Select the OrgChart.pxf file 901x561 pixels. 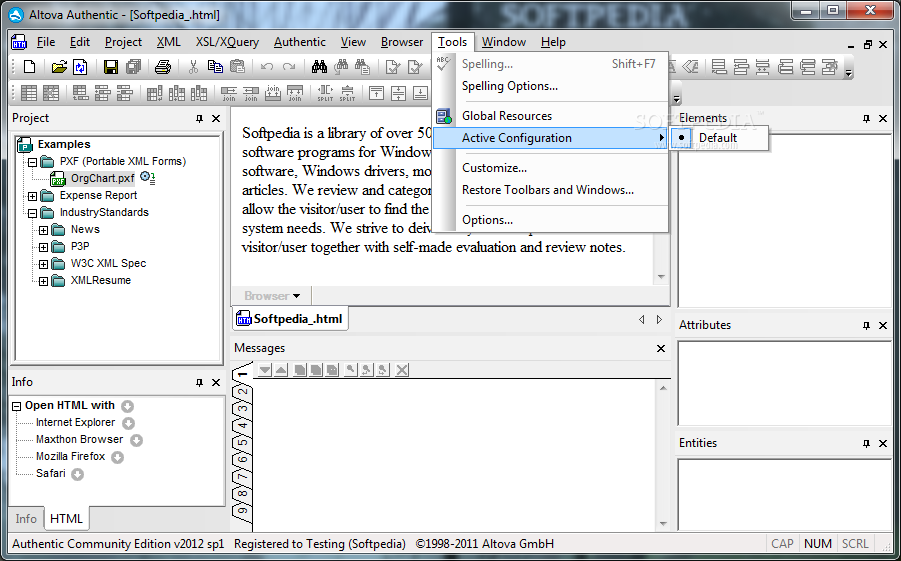[x=102, y=179]
